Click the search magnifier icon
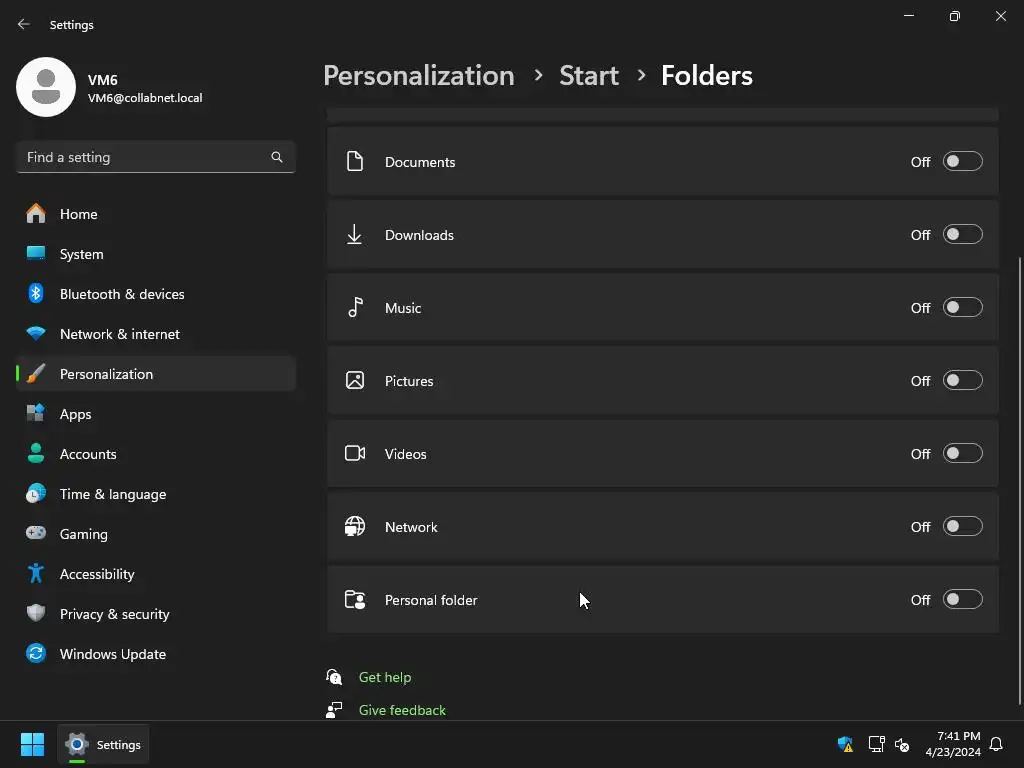1024x768 pixels. click(x=277, y=157)
